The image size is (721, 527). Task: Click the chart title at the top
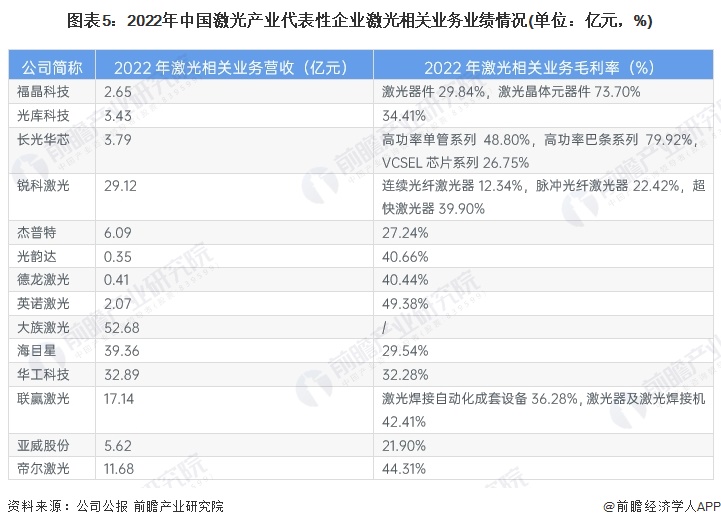(360, 20)
